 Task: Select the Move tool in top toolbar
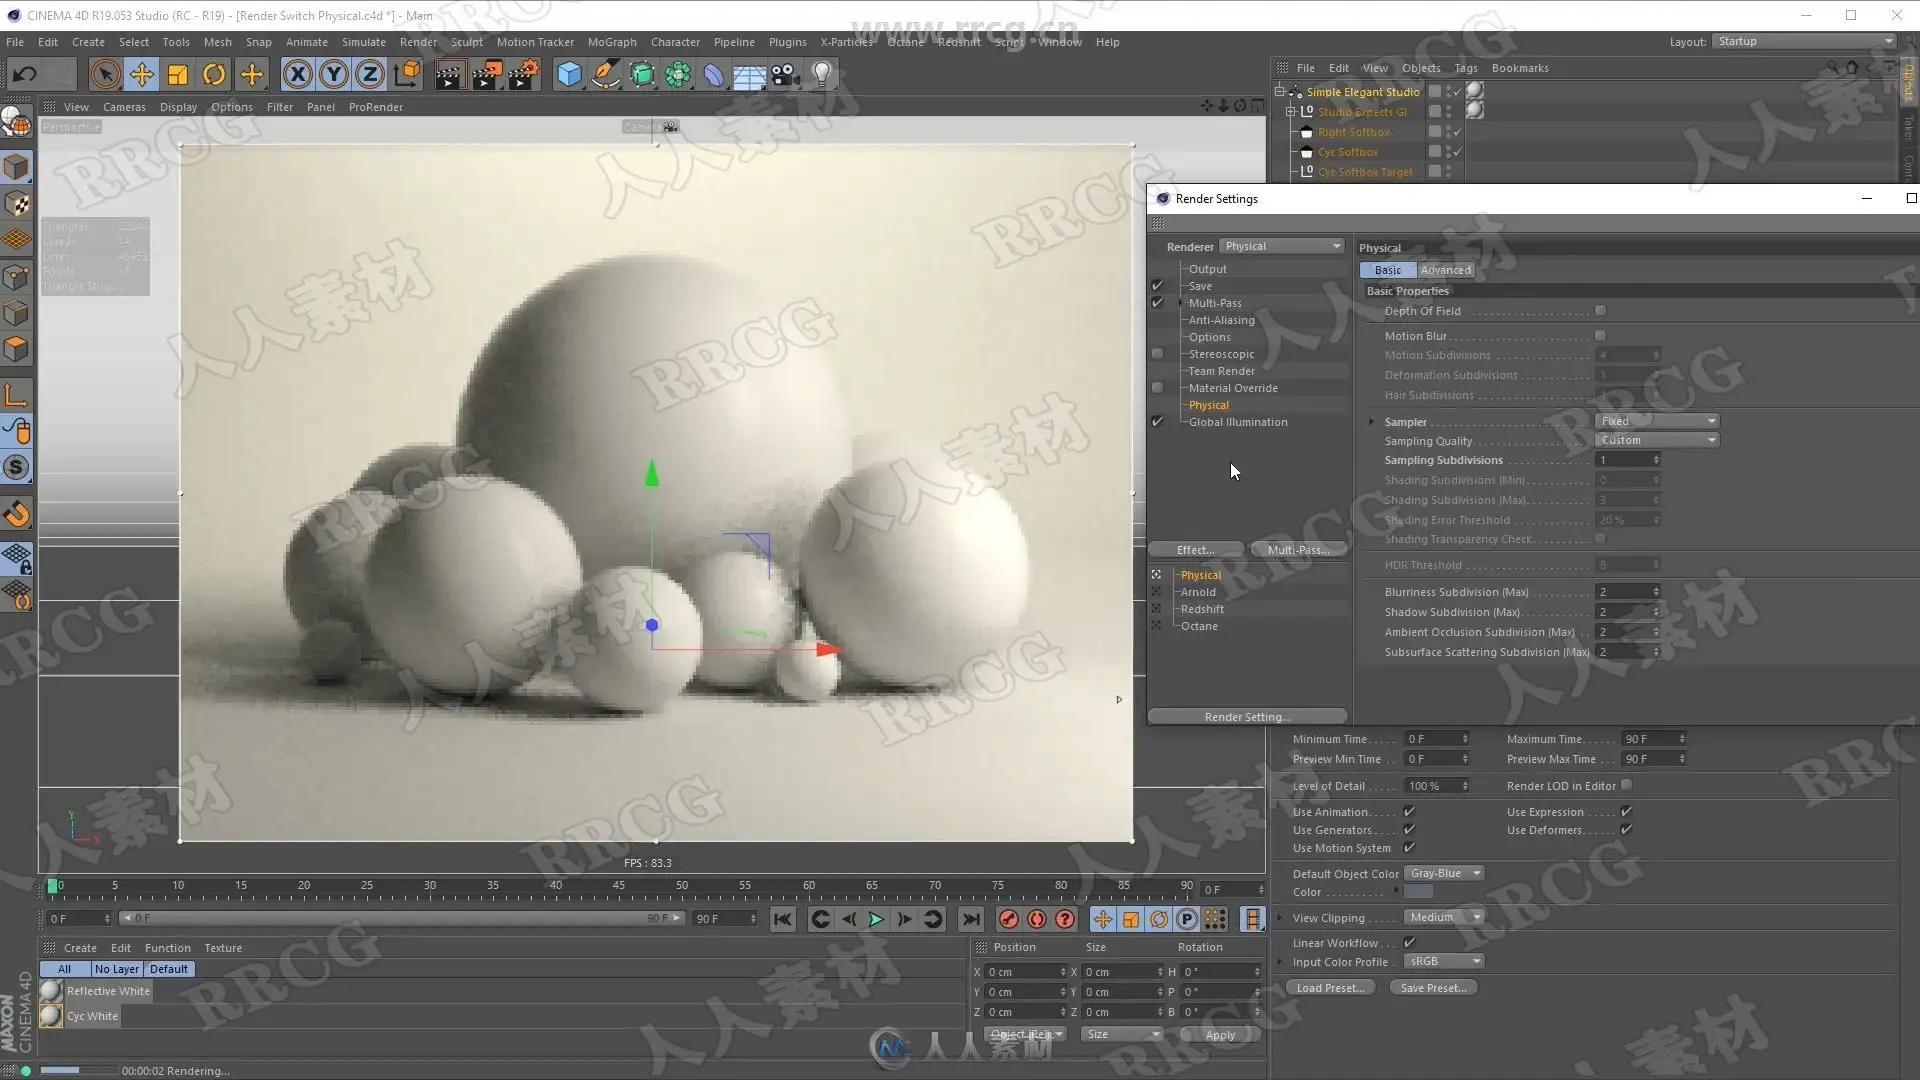point(142,74)
